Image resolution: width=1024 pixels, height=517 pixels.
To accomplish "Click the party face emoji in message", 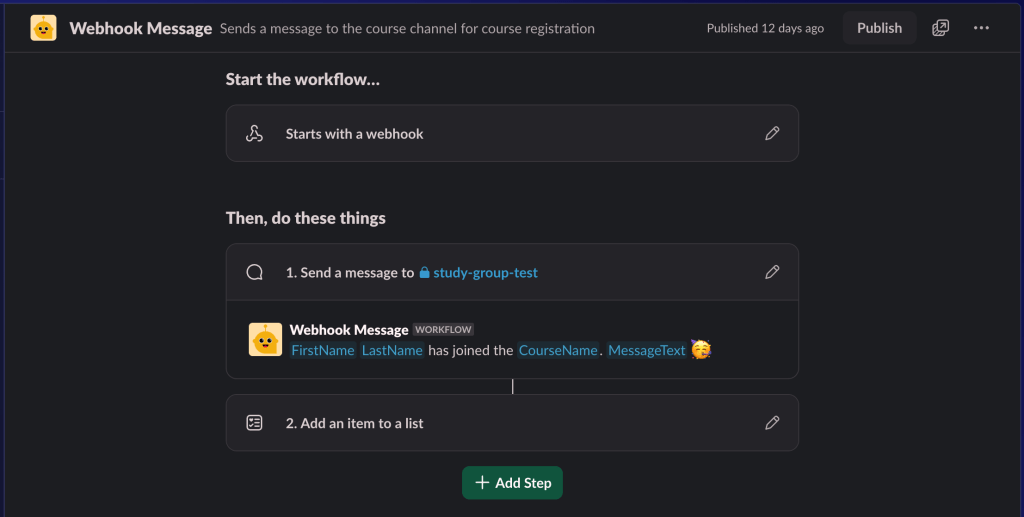I will [701, 350].
